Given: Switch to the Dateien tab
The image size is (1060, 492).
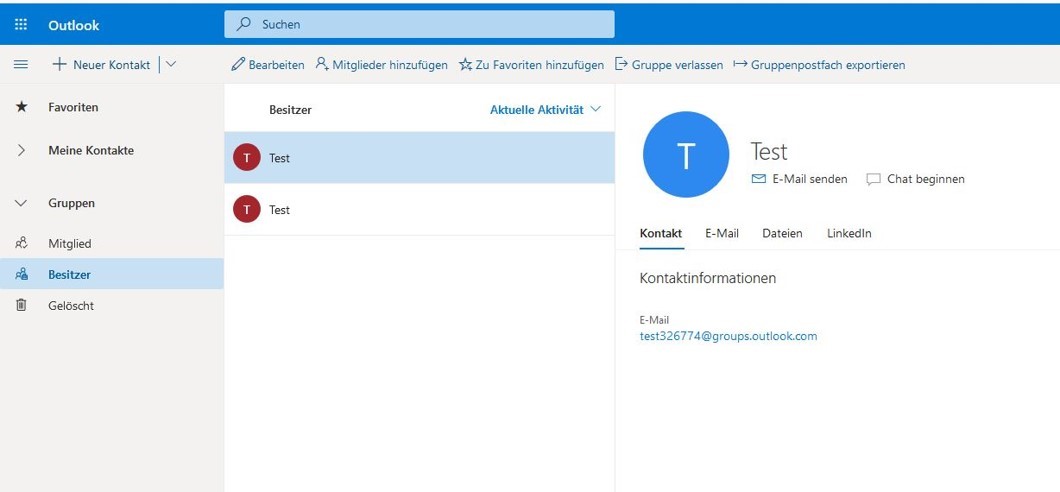Looking at the screenshot, I should (x=782, y=234).
